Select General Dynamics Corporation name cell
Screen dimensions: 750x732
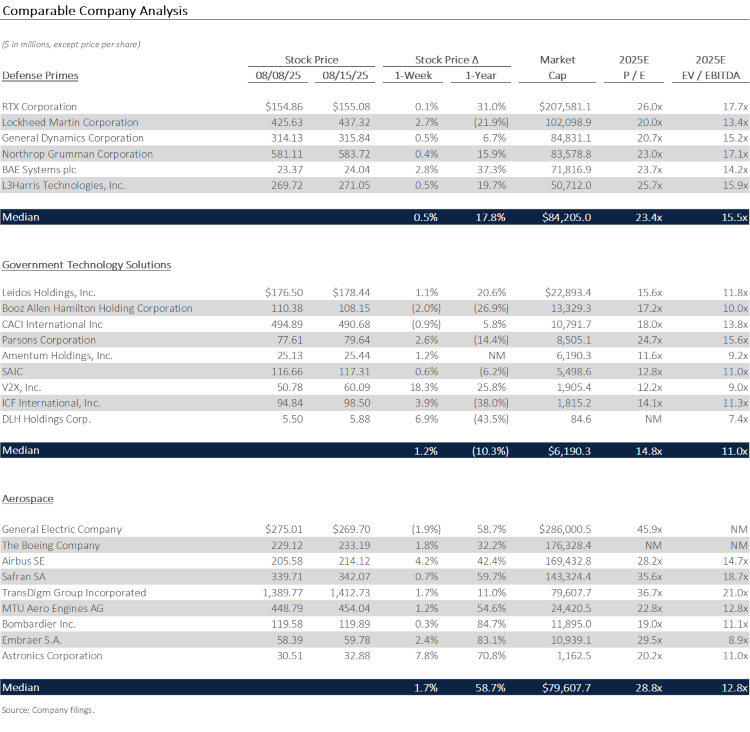(73, 138)
